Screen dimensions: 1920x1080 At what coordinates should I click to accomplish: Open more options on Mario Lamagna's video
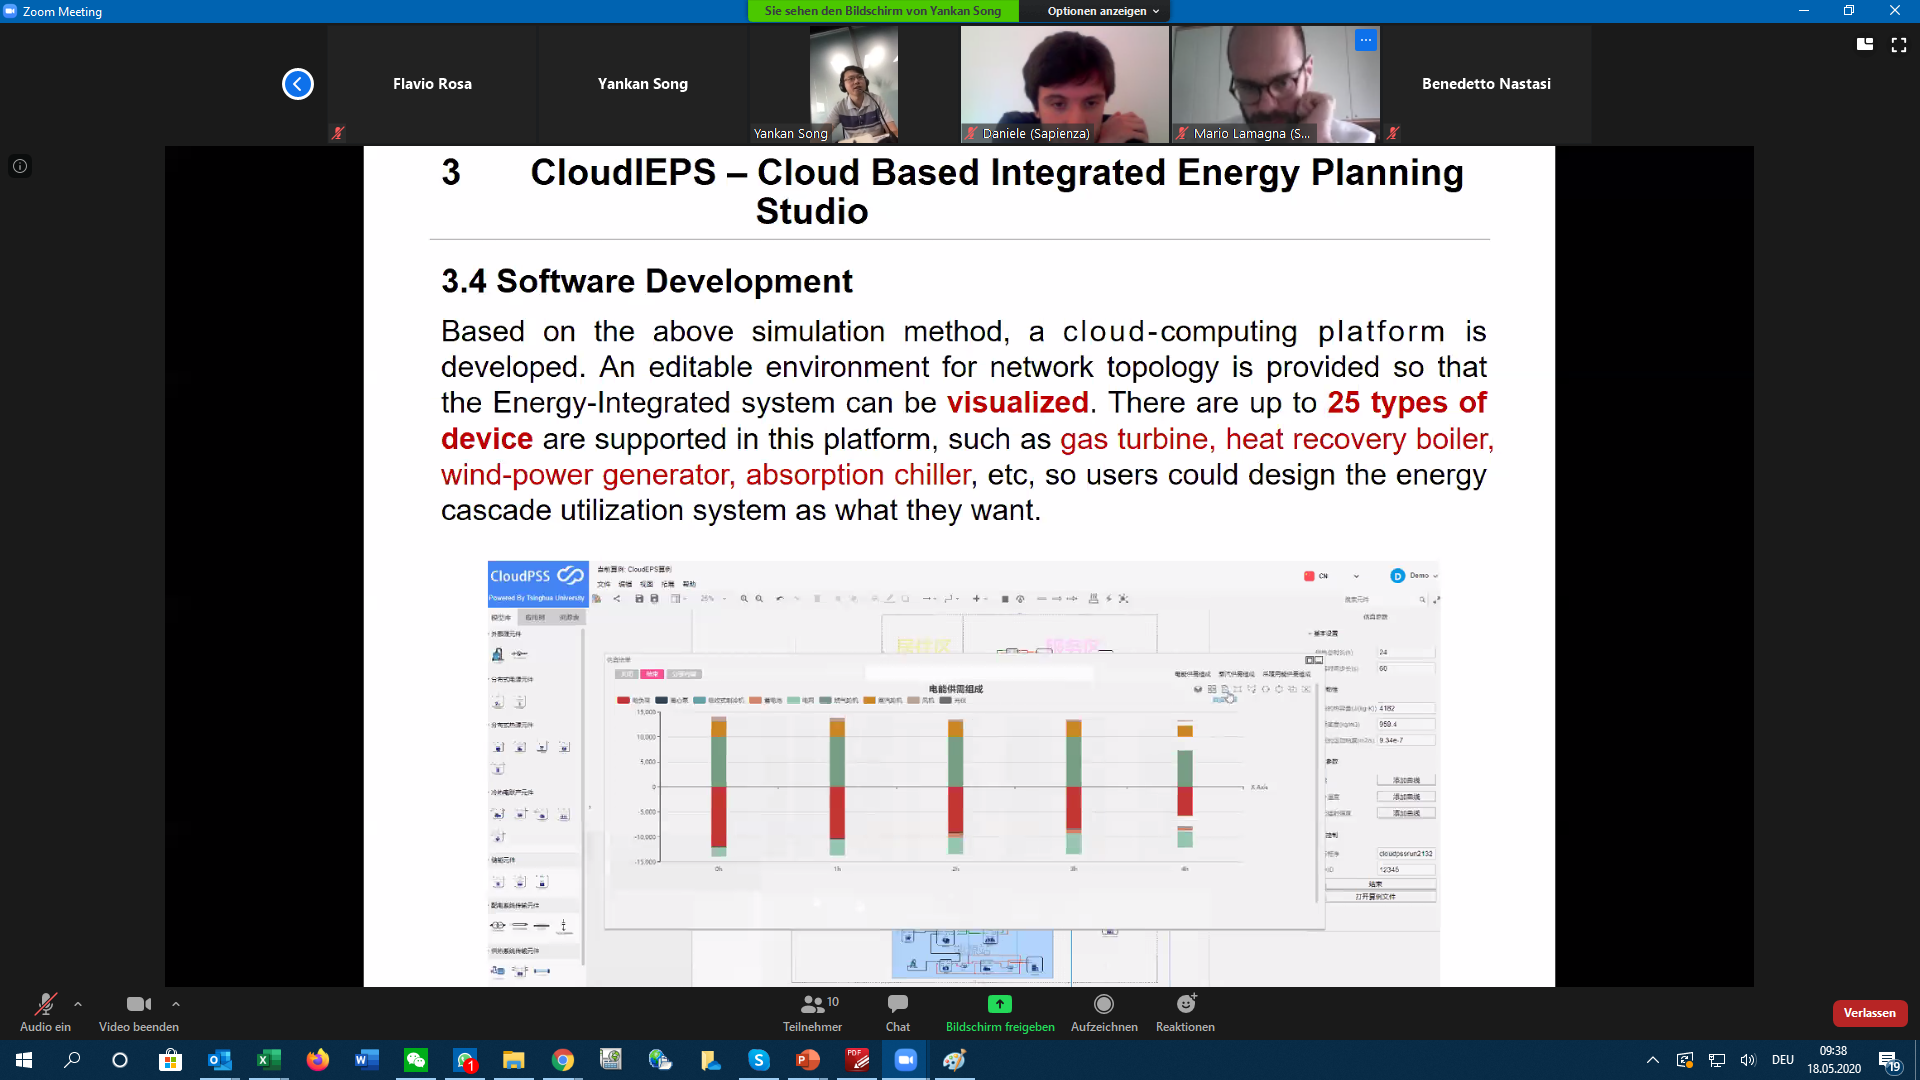point(1365,40)
